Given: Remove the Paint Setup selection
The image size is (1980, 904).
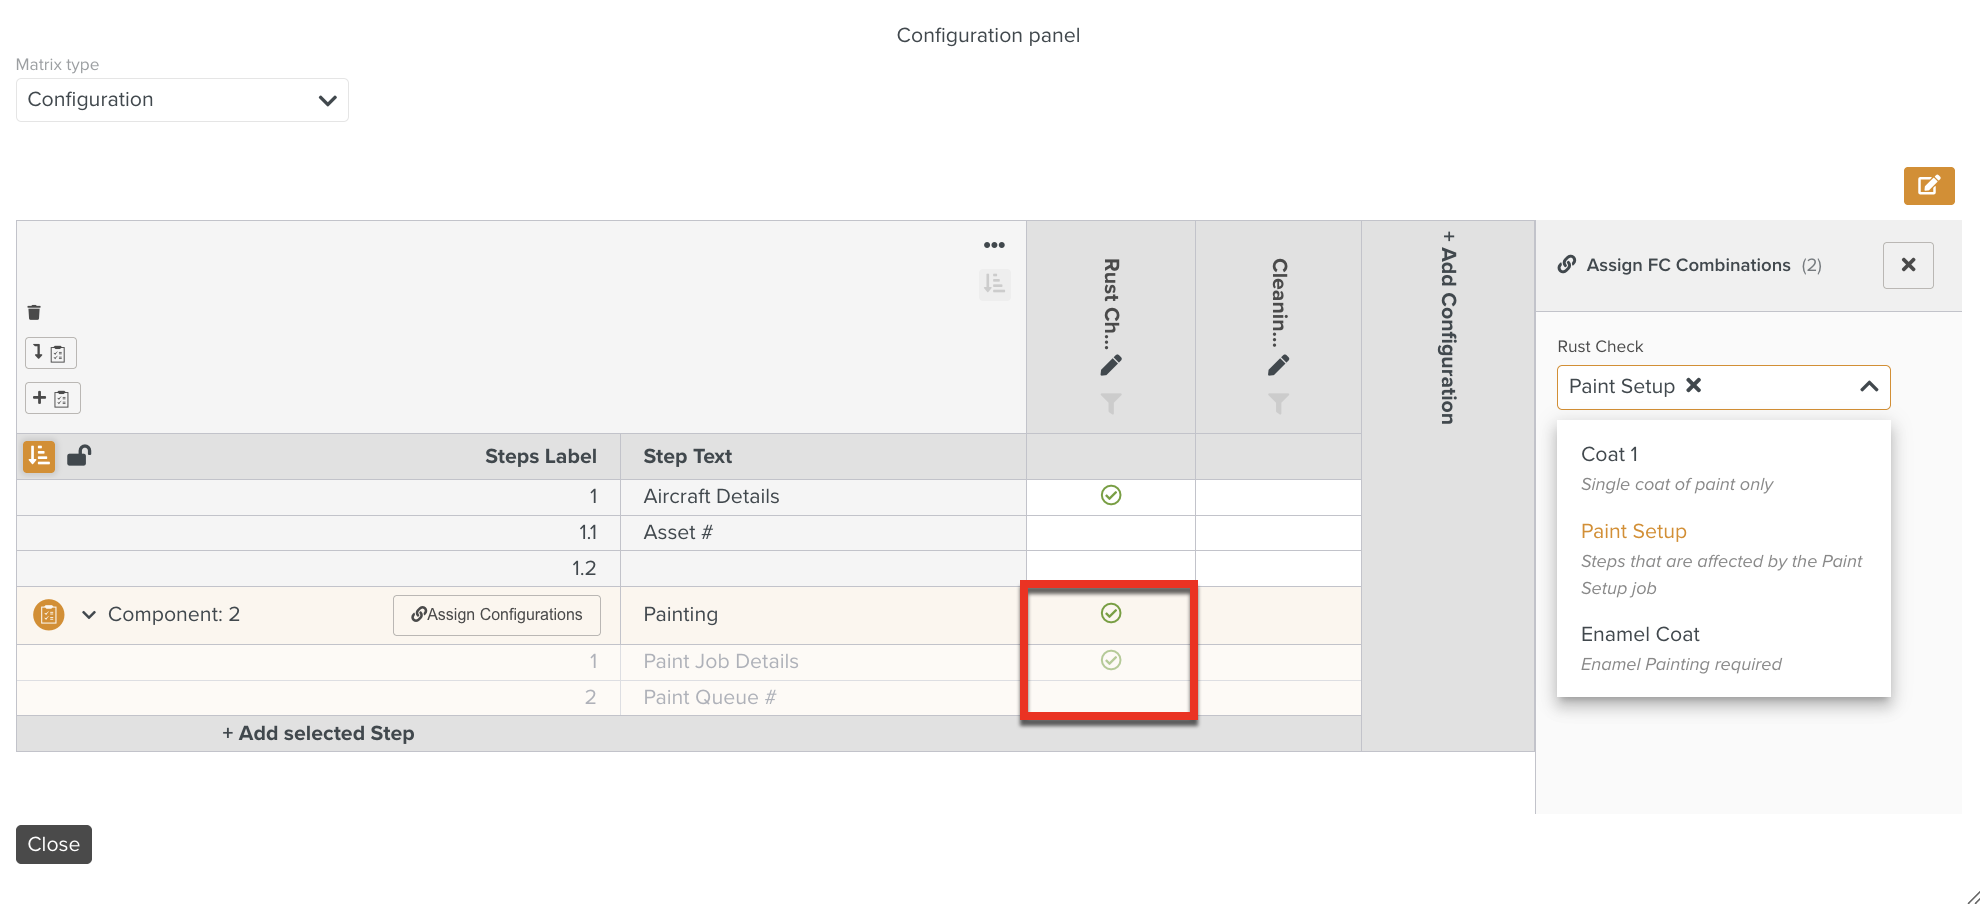Looking at the screenshot, I should [x=1693, y=385].
